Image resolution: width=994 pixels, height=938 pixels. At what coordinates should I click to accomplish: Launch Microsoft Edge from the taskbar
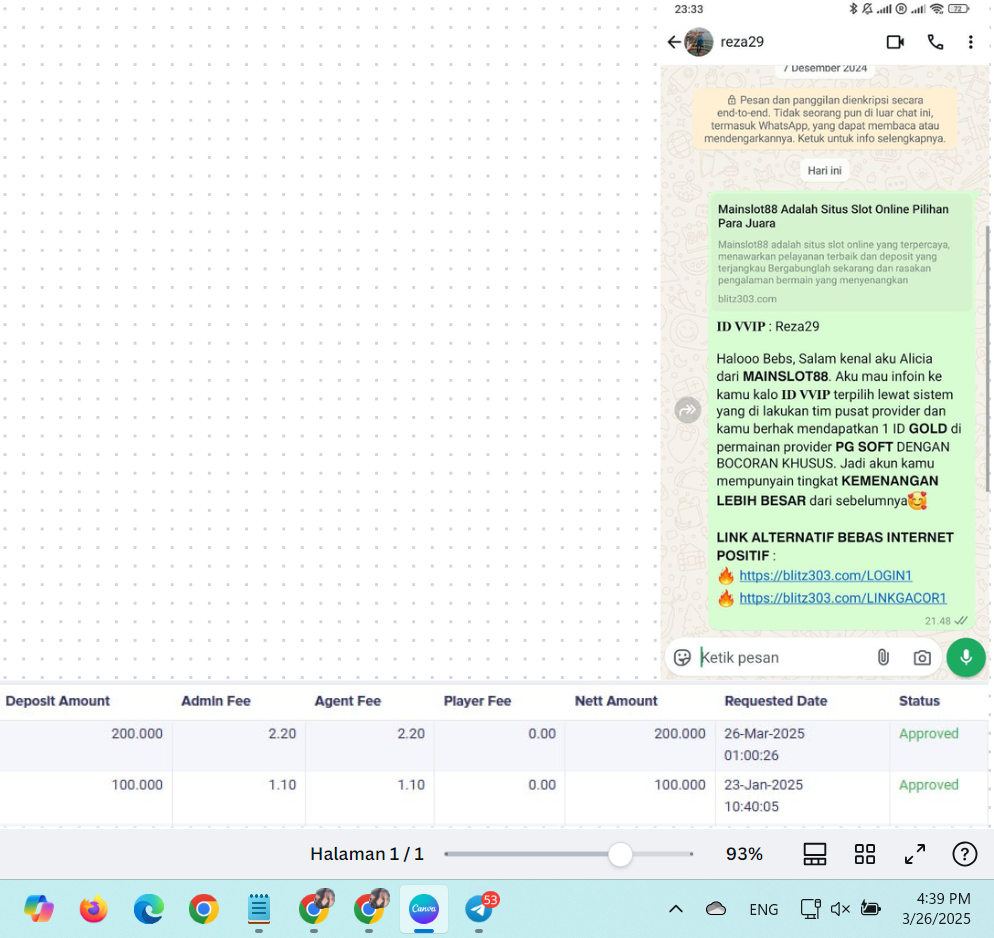pyautogui.click(x=149, y=909)
